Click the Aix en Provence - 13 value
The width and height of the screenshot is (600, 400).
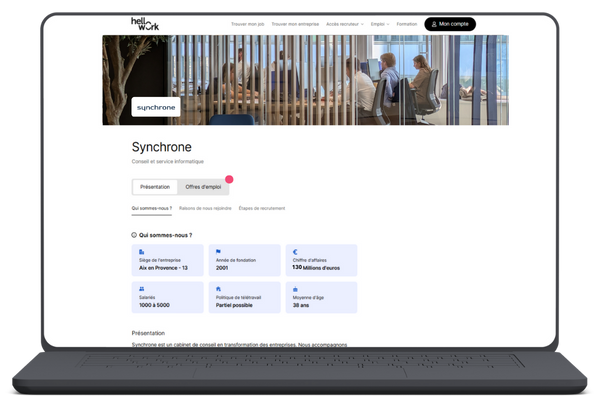[x=163, y=268]
